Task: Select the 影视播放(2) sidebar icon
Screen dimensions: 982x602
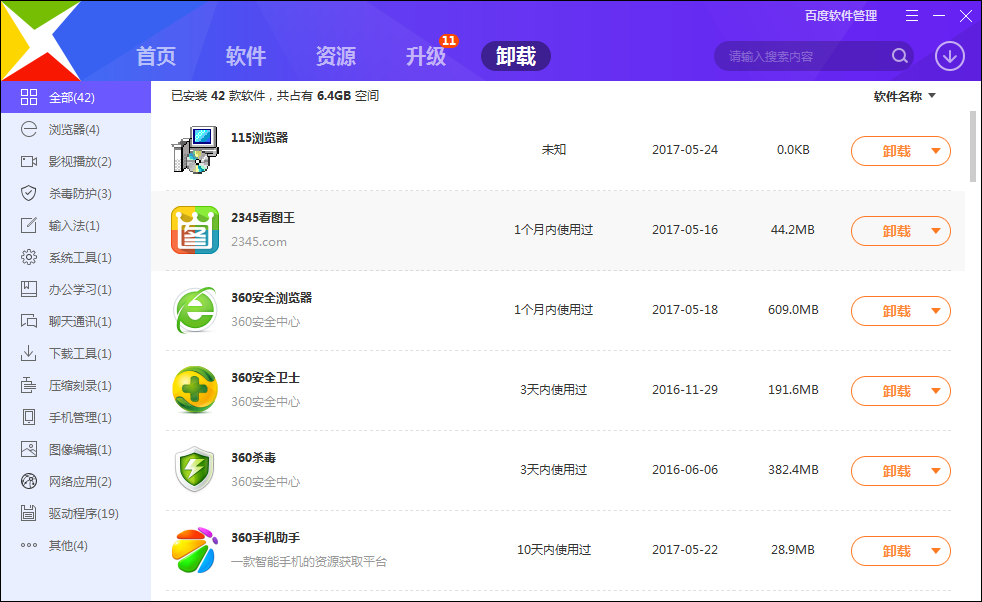Action: 28,161
